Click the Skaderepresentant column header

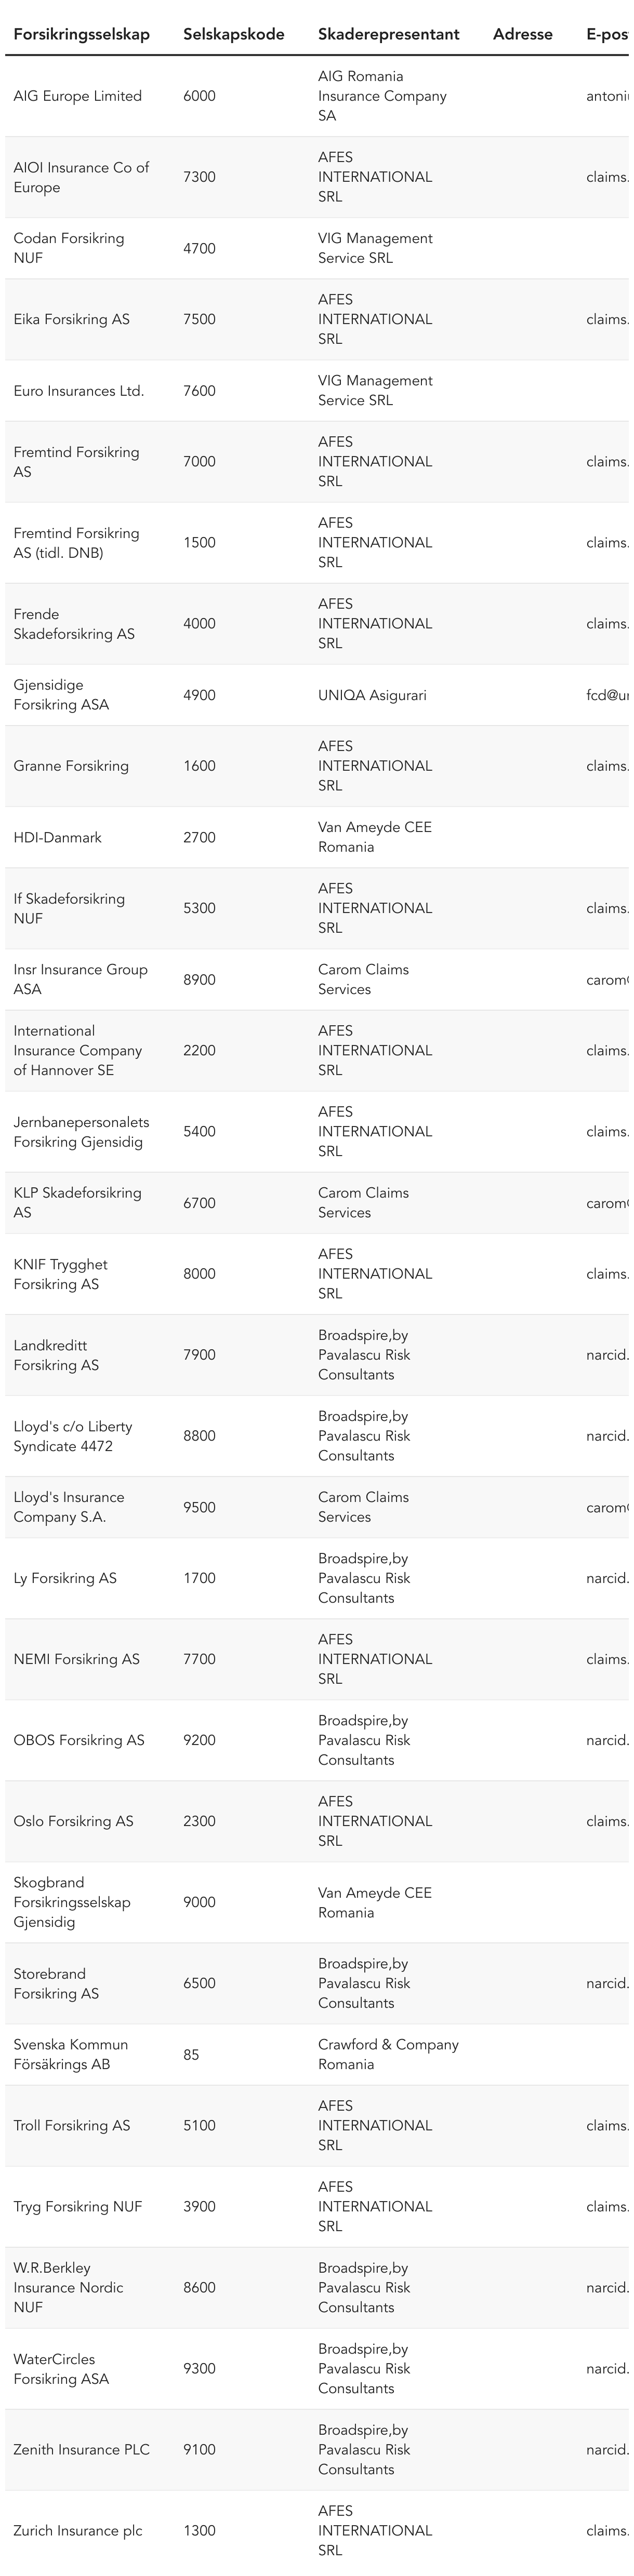coord(388,34)
